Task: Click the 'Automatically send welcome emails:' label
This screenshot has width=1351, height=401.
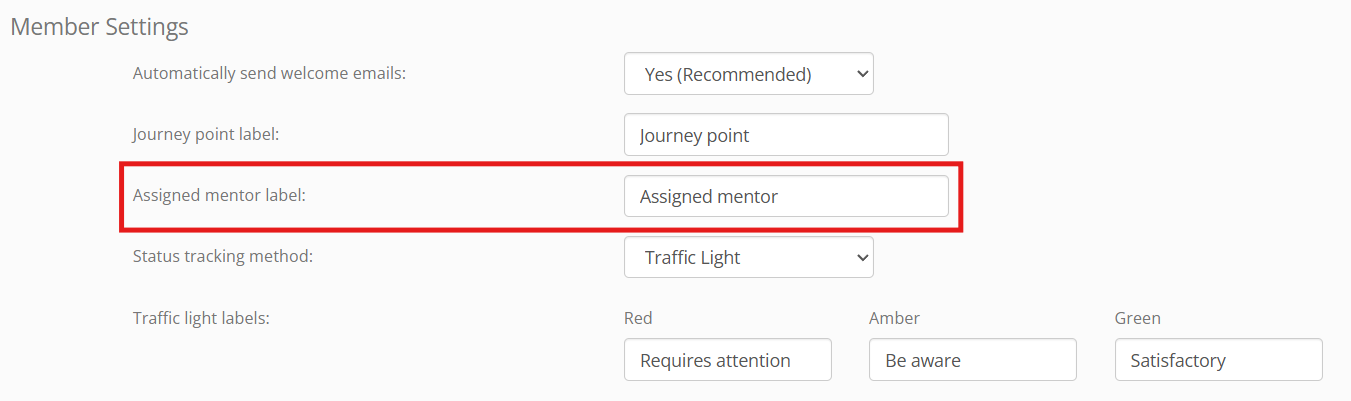Action: (269, 73)
